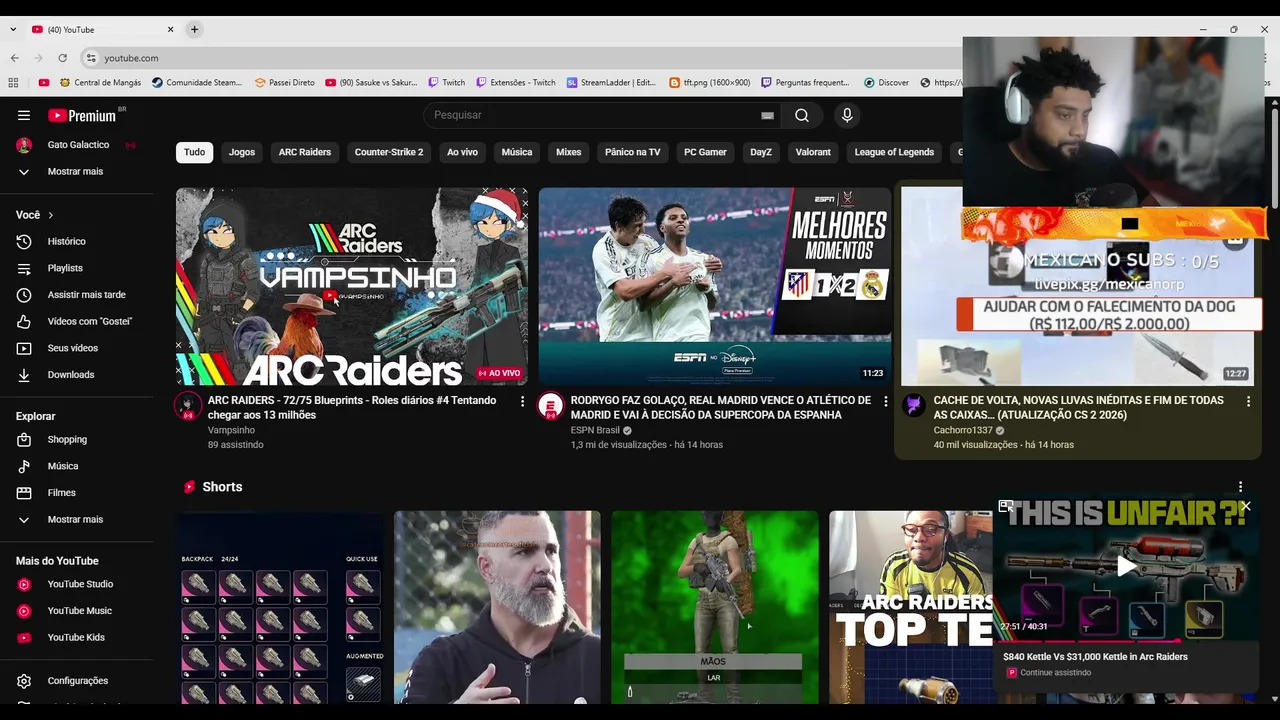Open options menu for ARC RAIDERS livestream

[522, 401]
